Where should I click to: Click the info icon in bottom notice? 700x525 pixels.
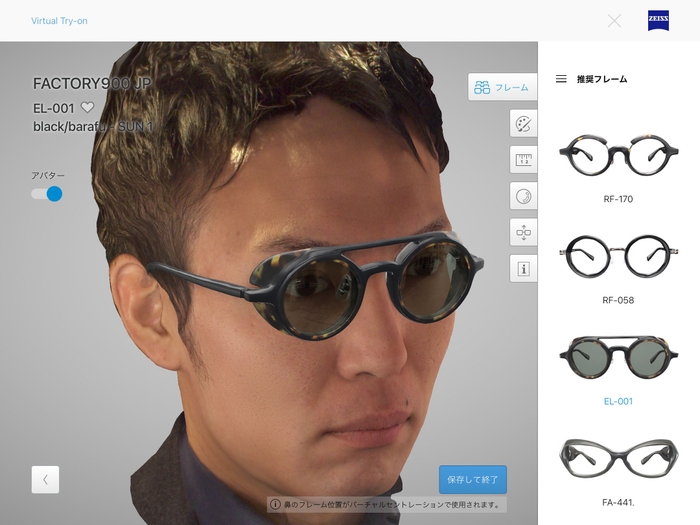tap(275, 505)
